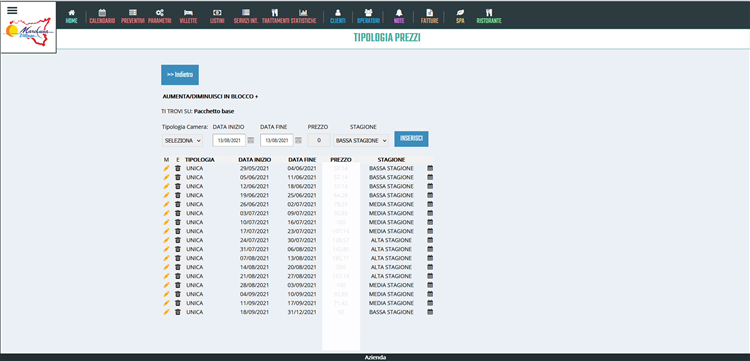
Task: Open calendar icon on row 19/06/2021
Action: (430, 195)
